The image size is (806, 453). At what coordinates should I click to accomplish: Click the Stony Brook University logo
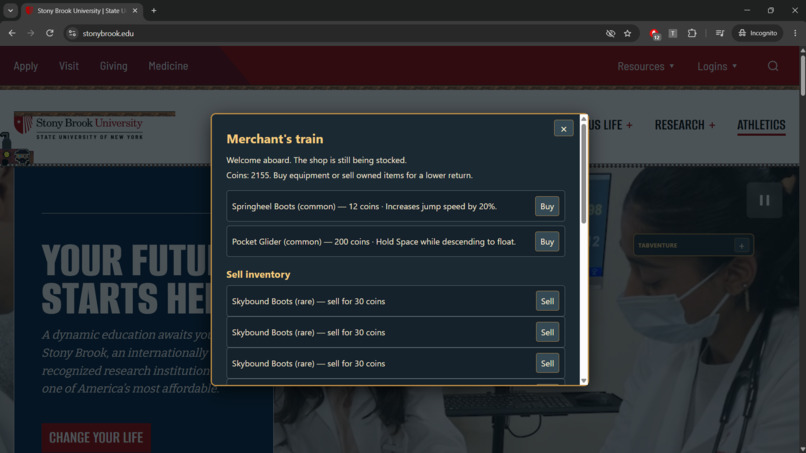[79, 126]
